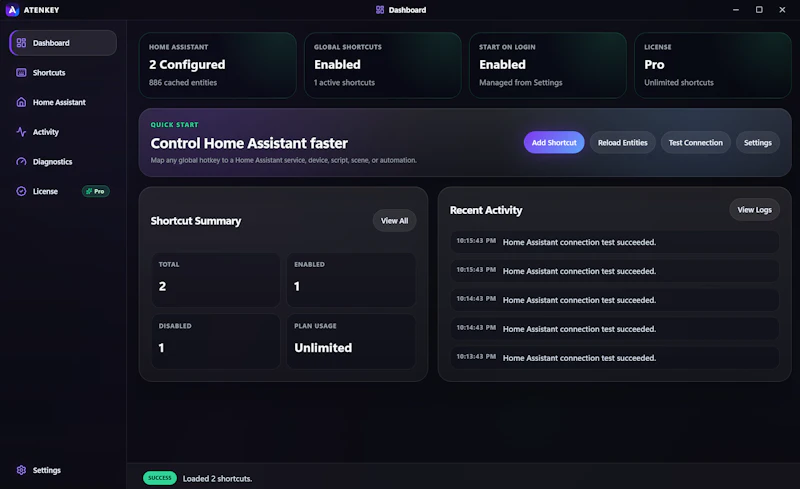Image resolution: width=800 pixels, height=489 pixels.
Task: Click the Total shortcuts tile
Action: pyautogui.click(x=216, y=280)
